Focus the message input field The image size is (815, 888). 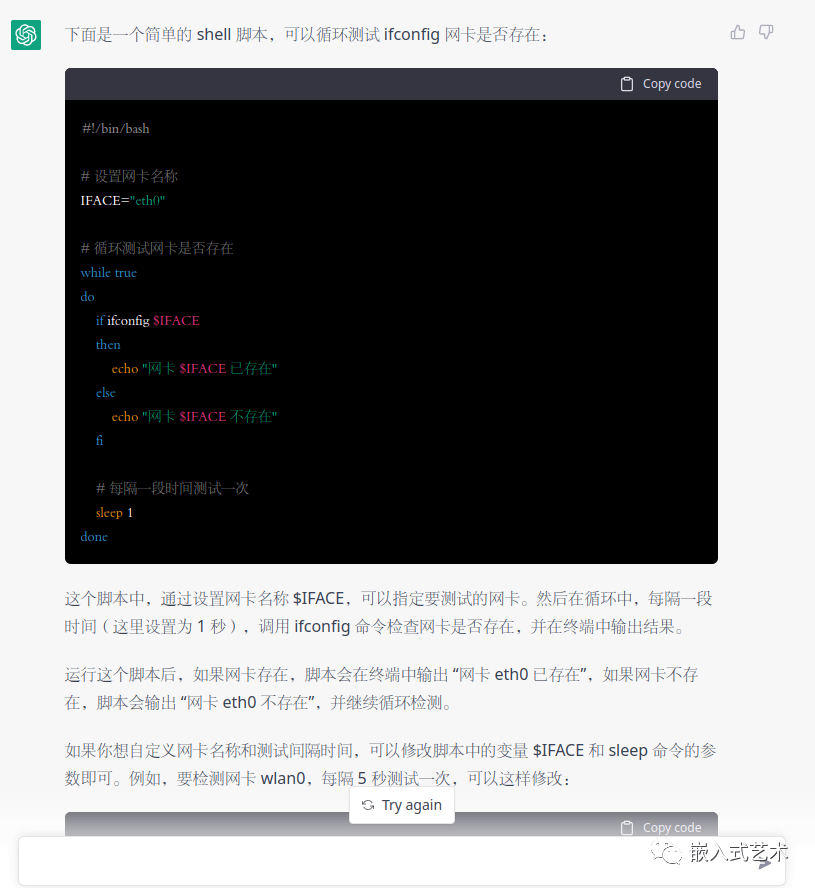[x=402, y=861]
